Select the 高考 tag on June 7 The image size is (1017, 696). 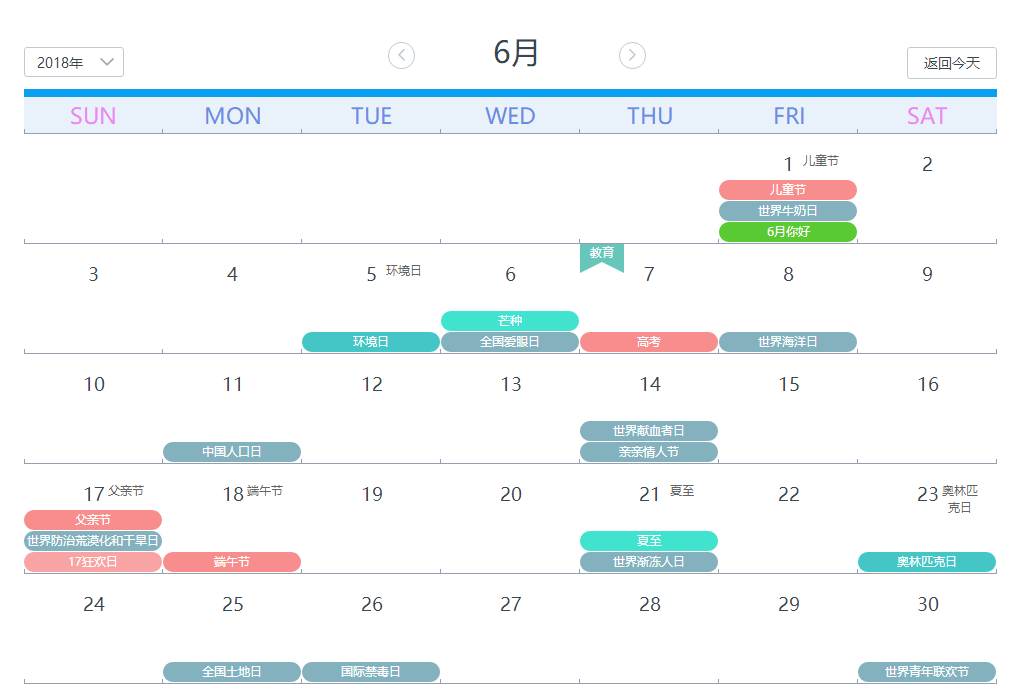tap(648, 341)
